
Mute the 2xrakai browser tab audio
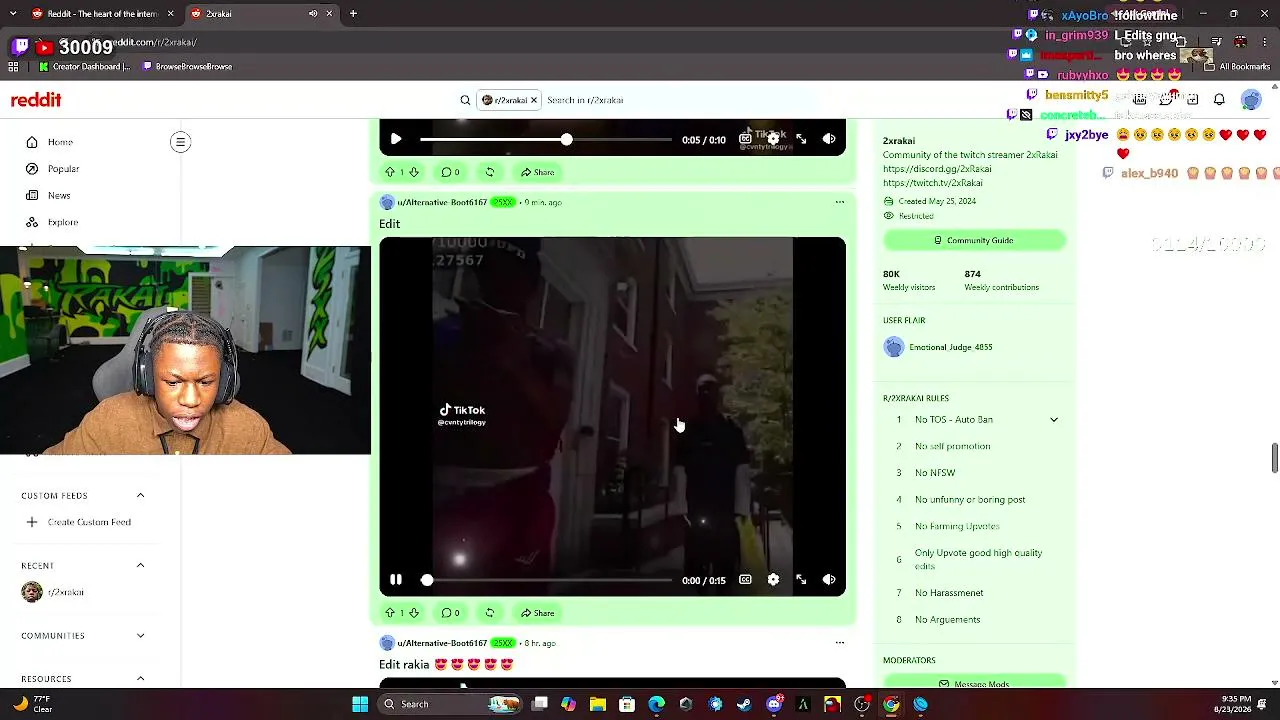pyautogui.click(x=313, y=14)
